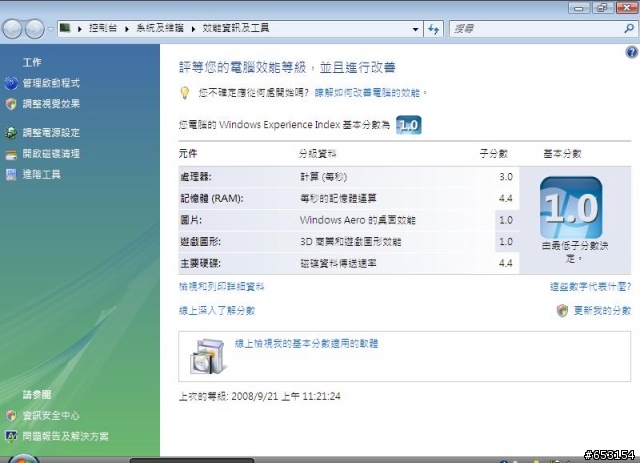The height and width of the screenshot is (463, 640).
Task: Click the power icon beside 調整電源設定
Action: click(x=11, y=133)
